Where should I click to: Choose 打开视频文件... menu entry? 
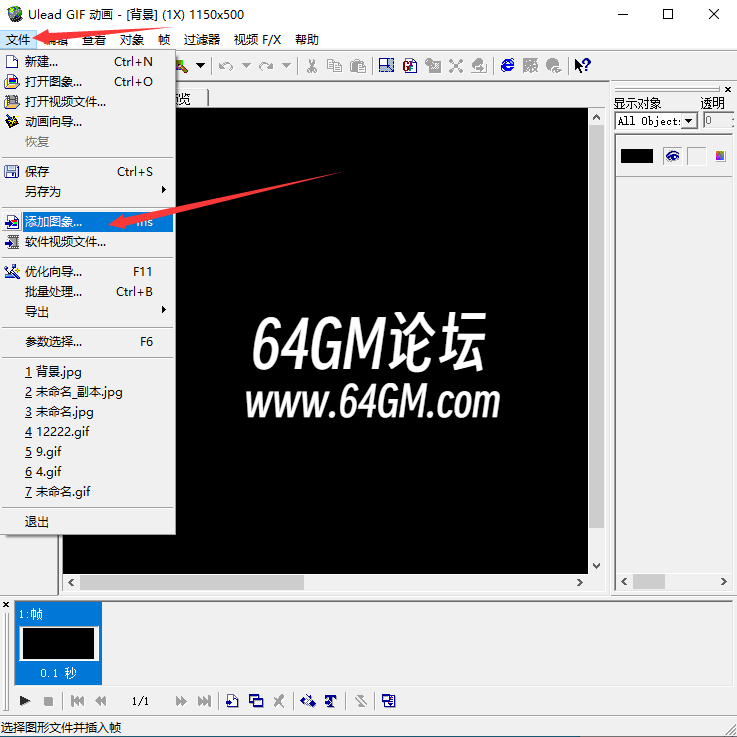tap(88, 102)
